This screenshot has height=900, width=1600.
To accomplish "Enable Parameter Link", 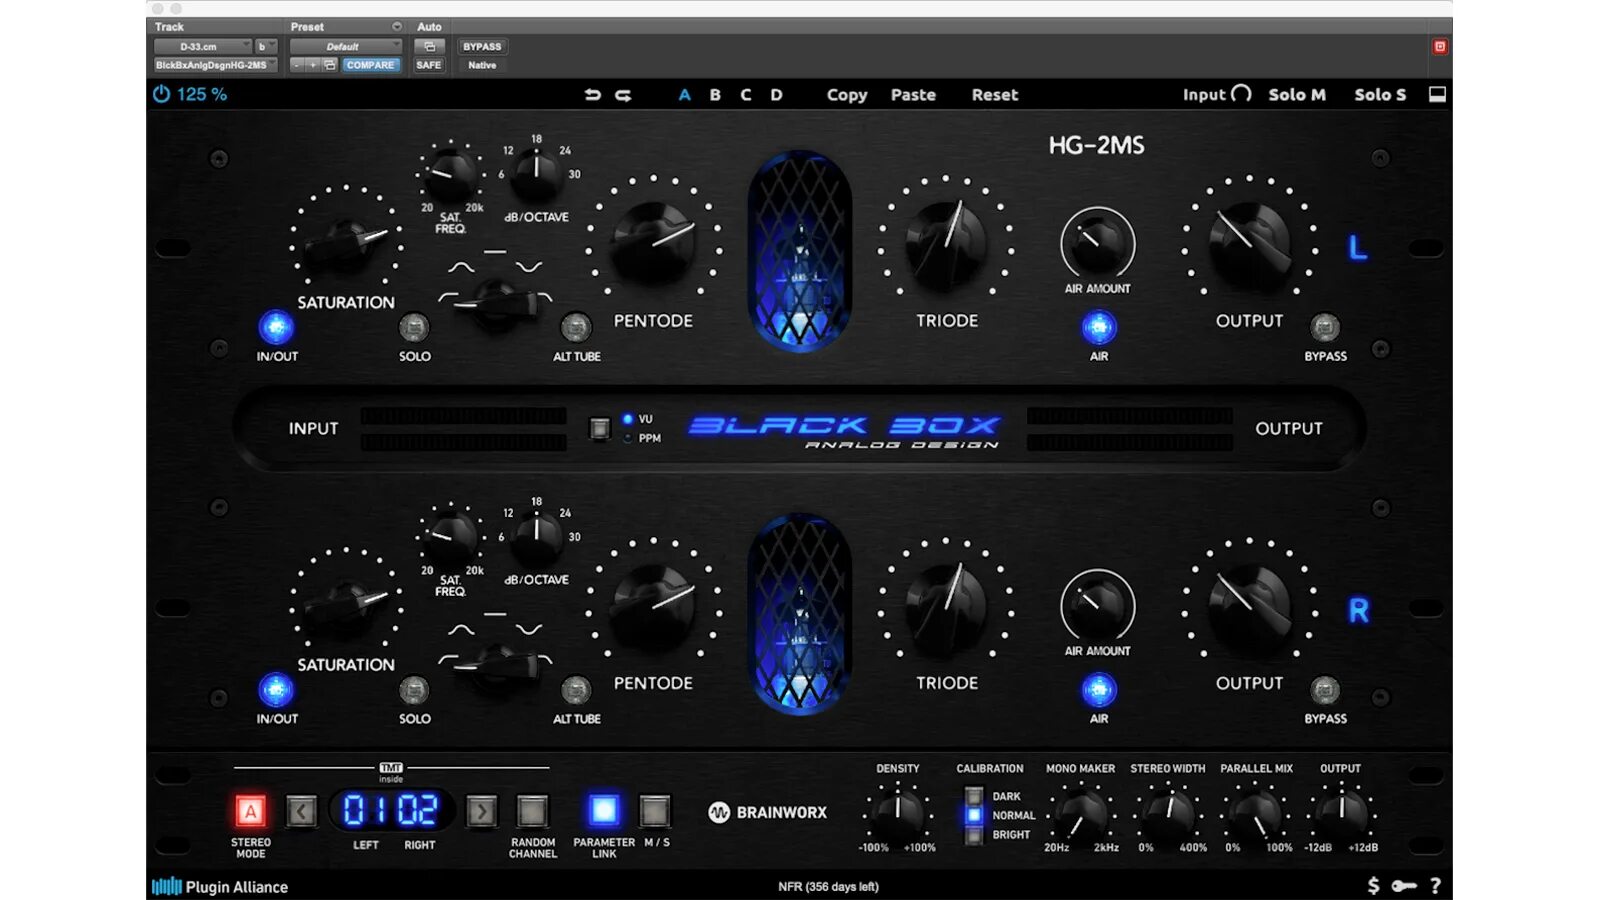I will 602,810.
